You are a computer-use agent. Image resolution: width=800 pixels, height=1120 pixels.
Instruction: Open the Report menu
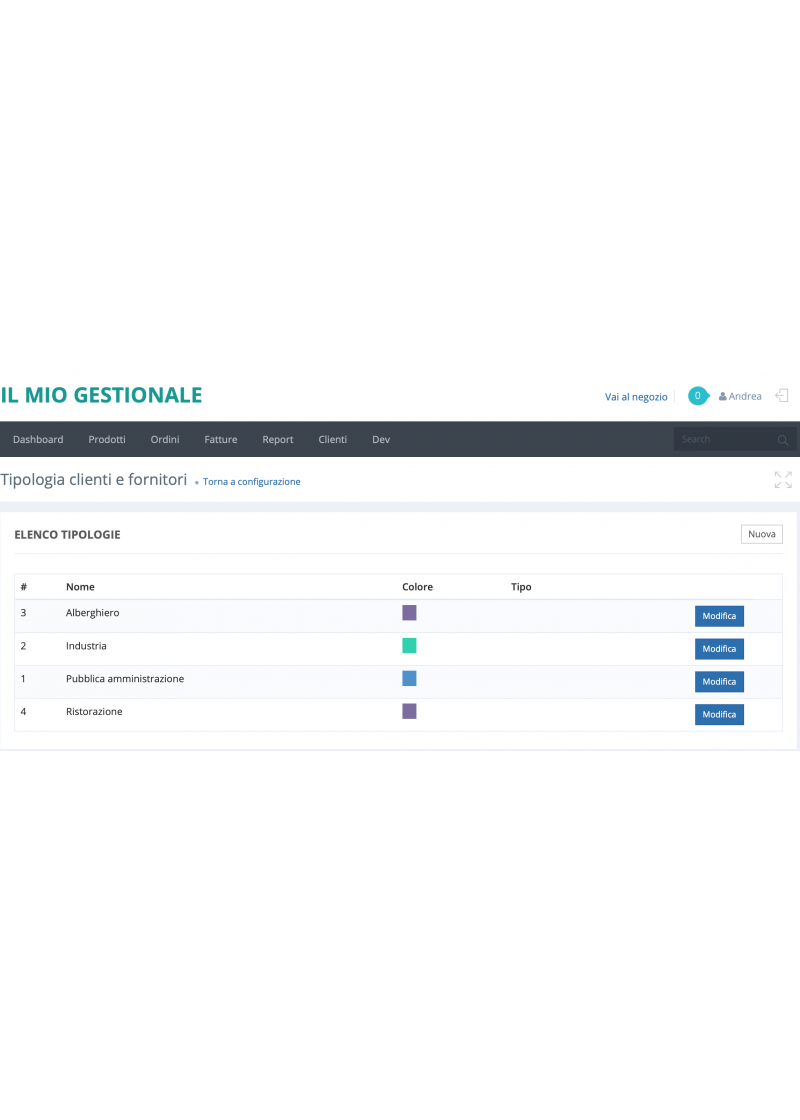(x=278, y=439)
